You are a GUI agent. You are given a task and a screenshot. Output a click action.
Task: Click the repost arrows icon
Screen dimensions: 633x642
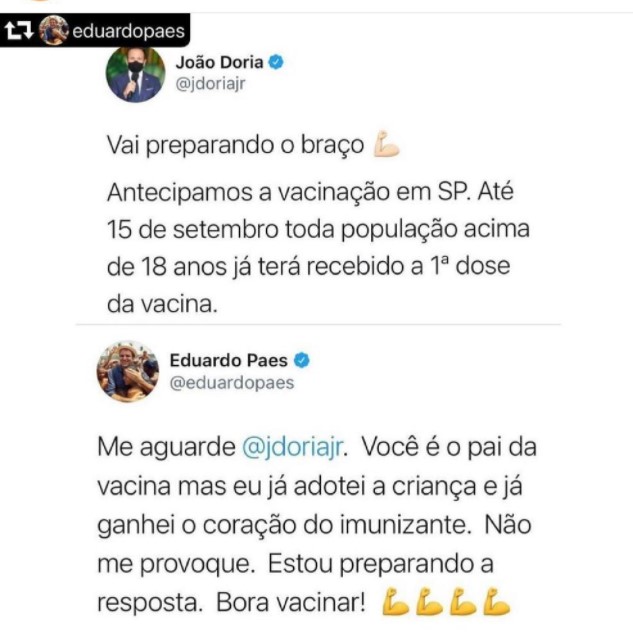tap(18, 31)
